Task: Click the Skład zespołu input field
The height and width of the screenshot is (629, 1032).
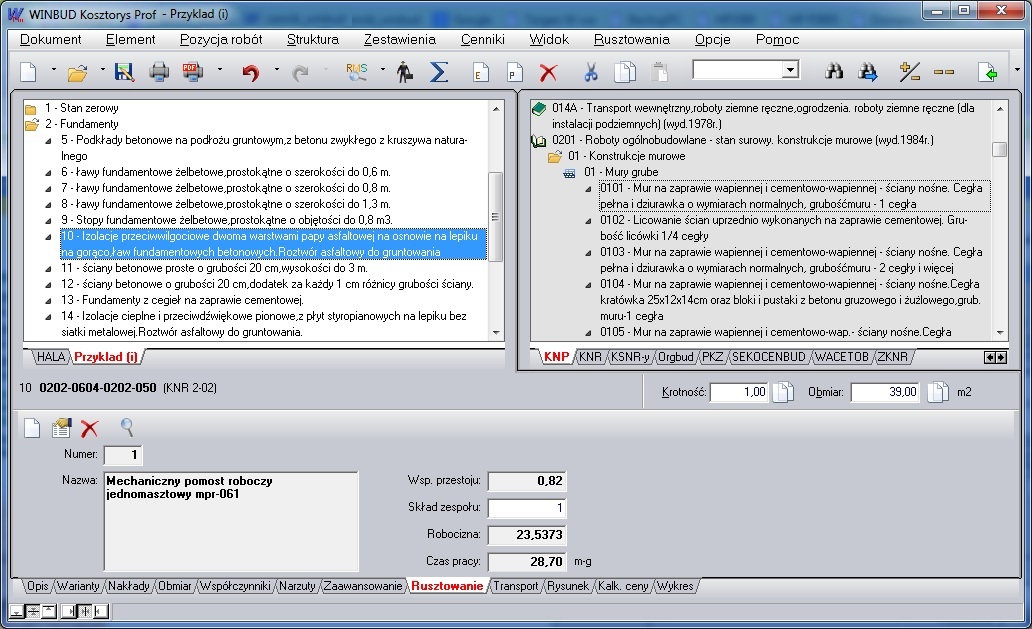Action: [527, 508]
